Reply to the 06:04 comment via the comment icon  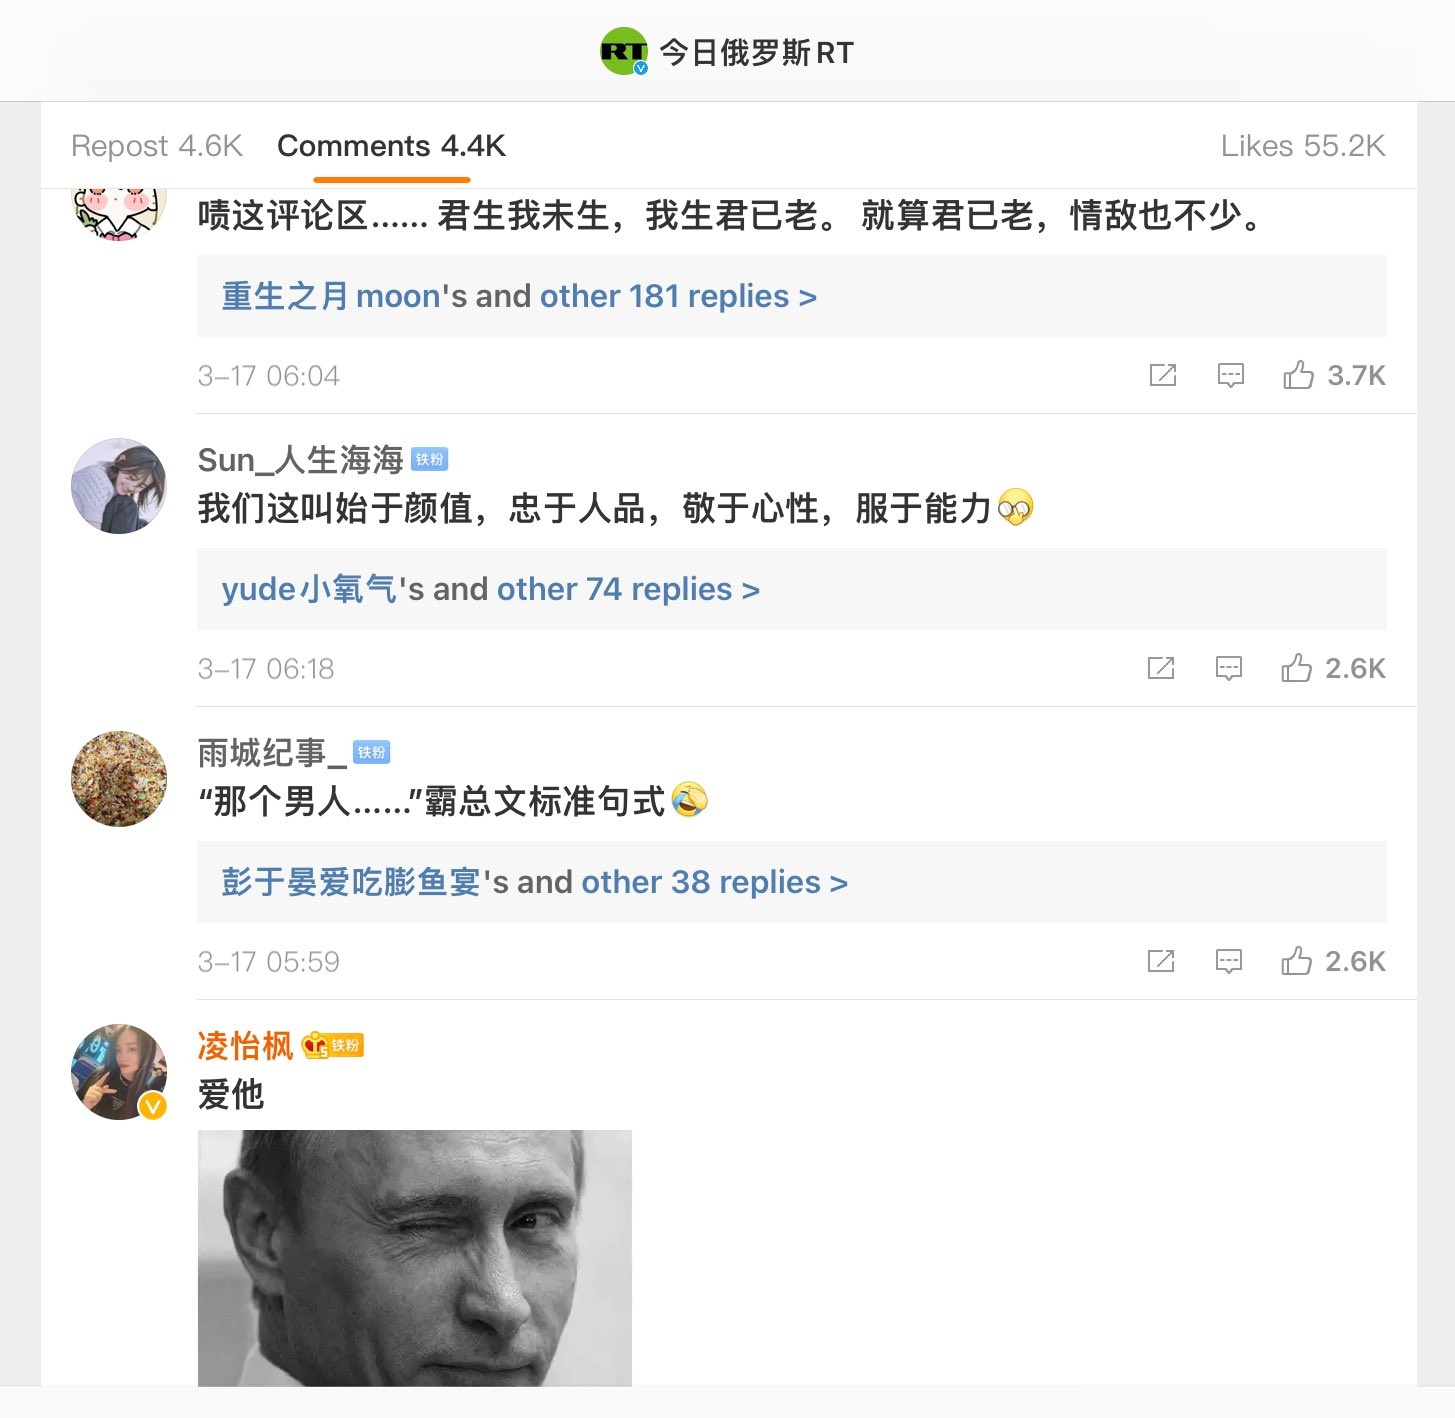pyautogui.click(x=1230, y=375)
